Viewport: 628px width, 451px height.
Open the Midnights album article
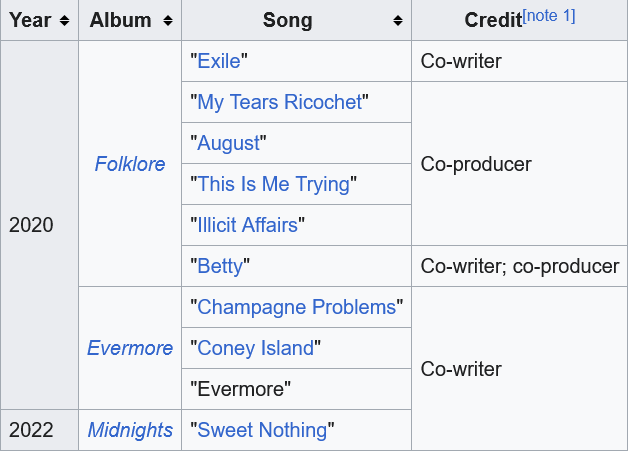coord(130,430)
